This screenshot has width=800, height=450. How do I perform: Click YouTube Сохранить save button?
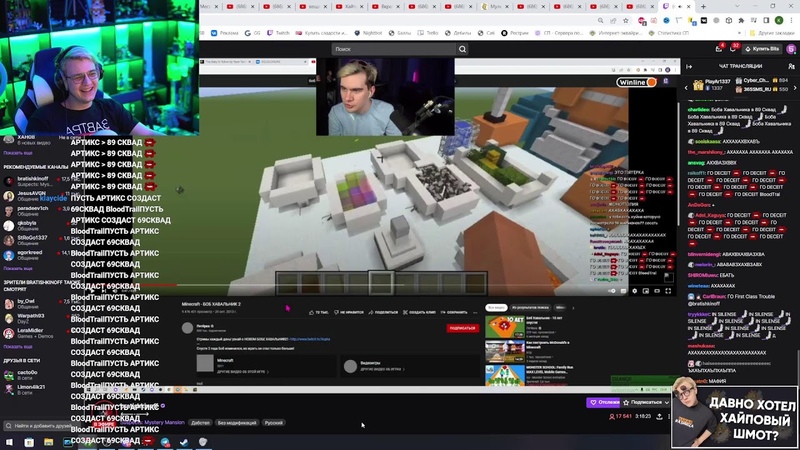point(454,312)
